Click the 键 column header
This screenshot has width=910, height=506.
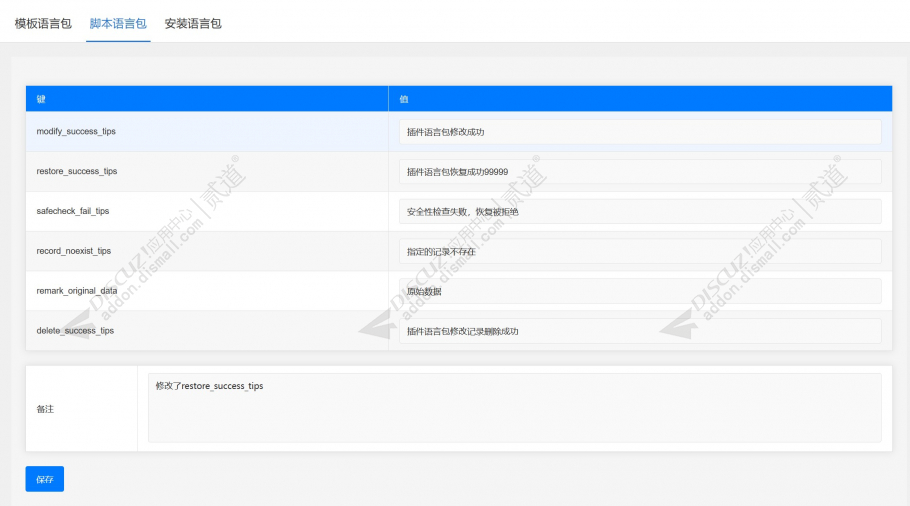[x=207, y=99]
